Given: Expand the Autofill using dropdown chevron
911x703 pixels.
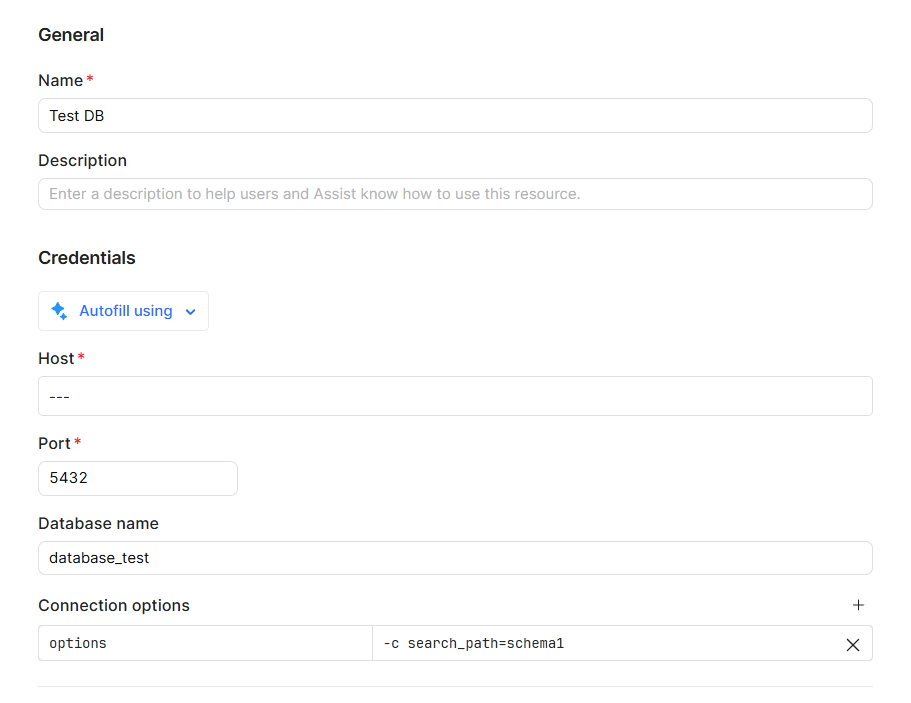Looking at the screenshot, I should pyautogui.click(x=191, y=312).
